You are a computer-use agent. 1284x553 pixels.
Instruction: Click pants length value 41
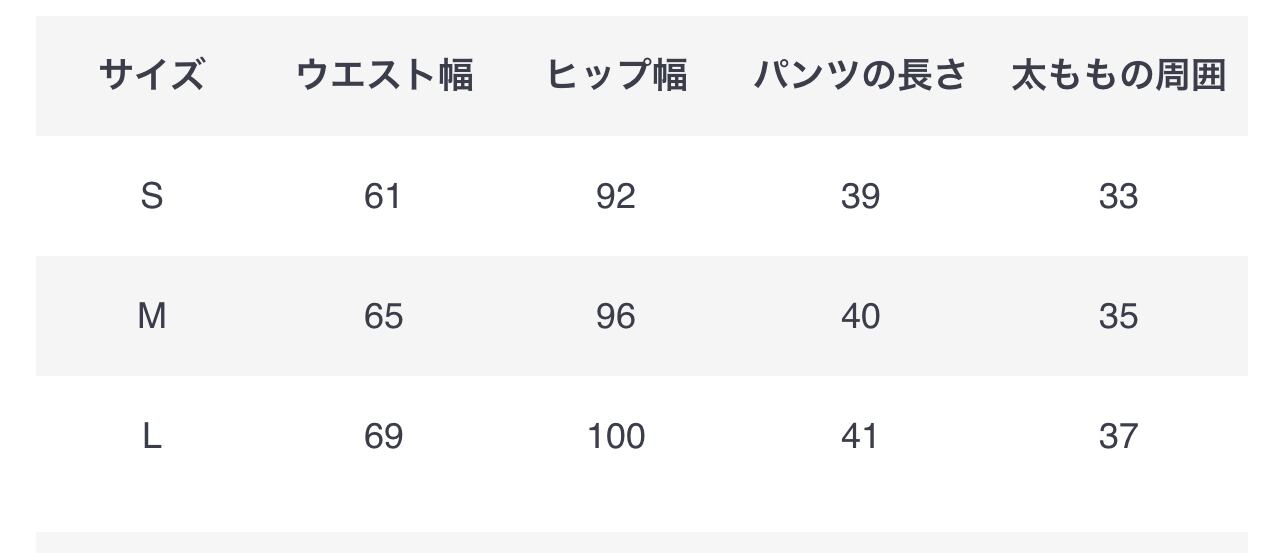pos(860,436)
